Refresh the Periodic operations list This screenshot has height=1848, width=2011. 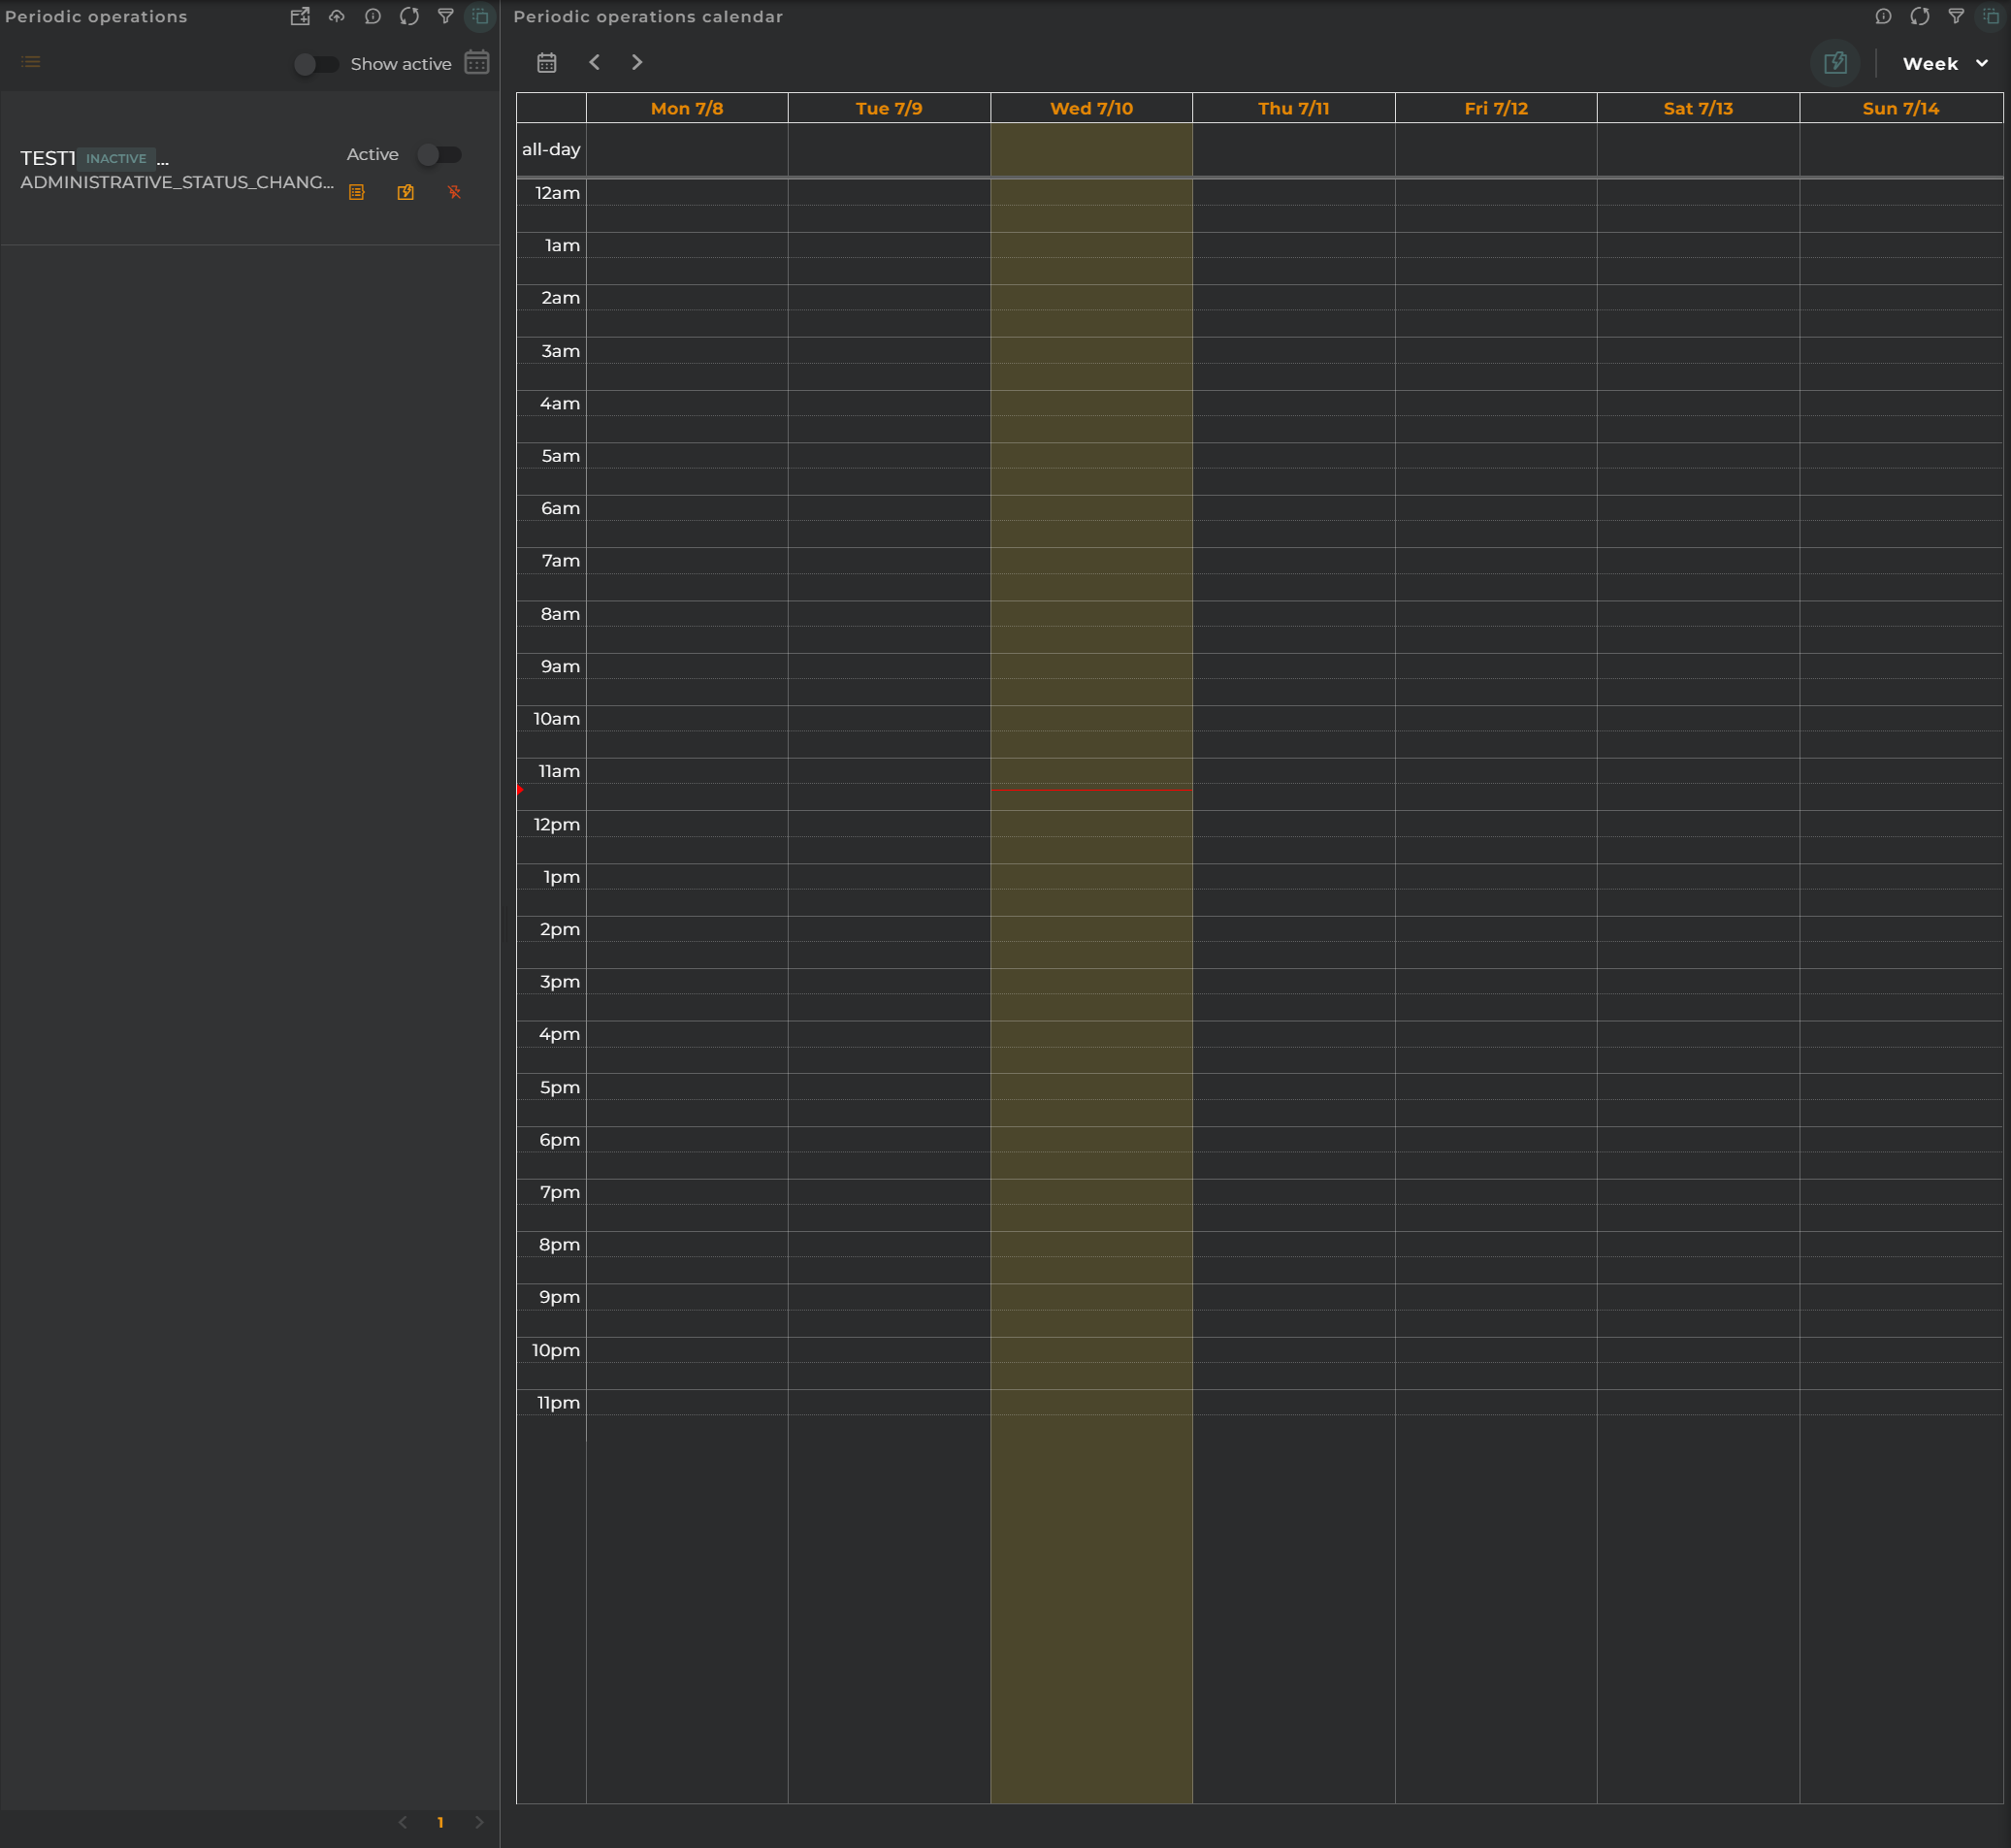coord(409,16)
